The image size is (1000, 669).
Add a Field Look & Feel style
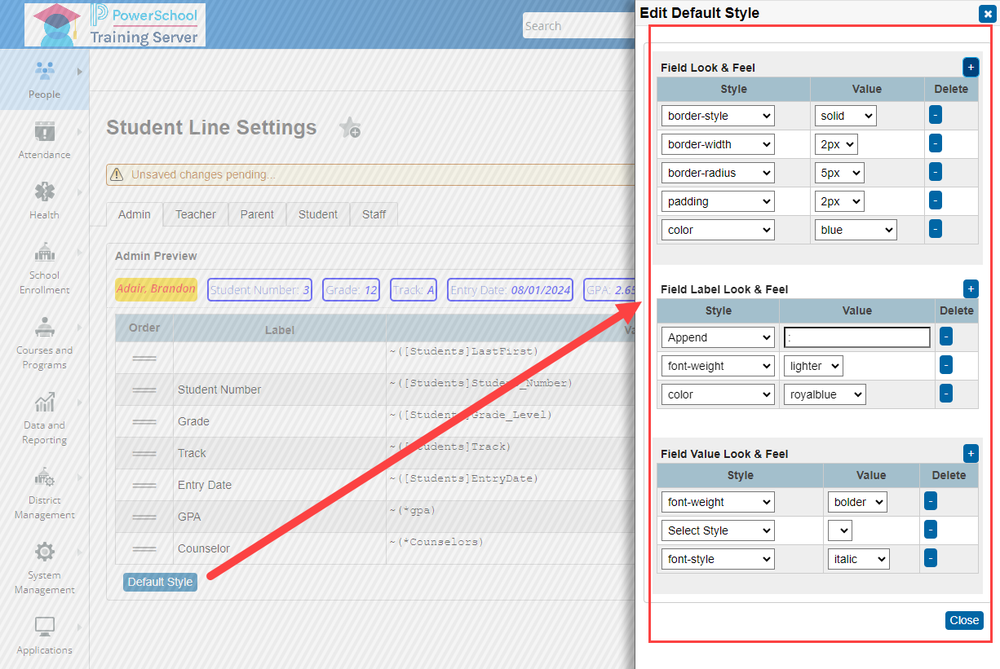coord(971,67)
